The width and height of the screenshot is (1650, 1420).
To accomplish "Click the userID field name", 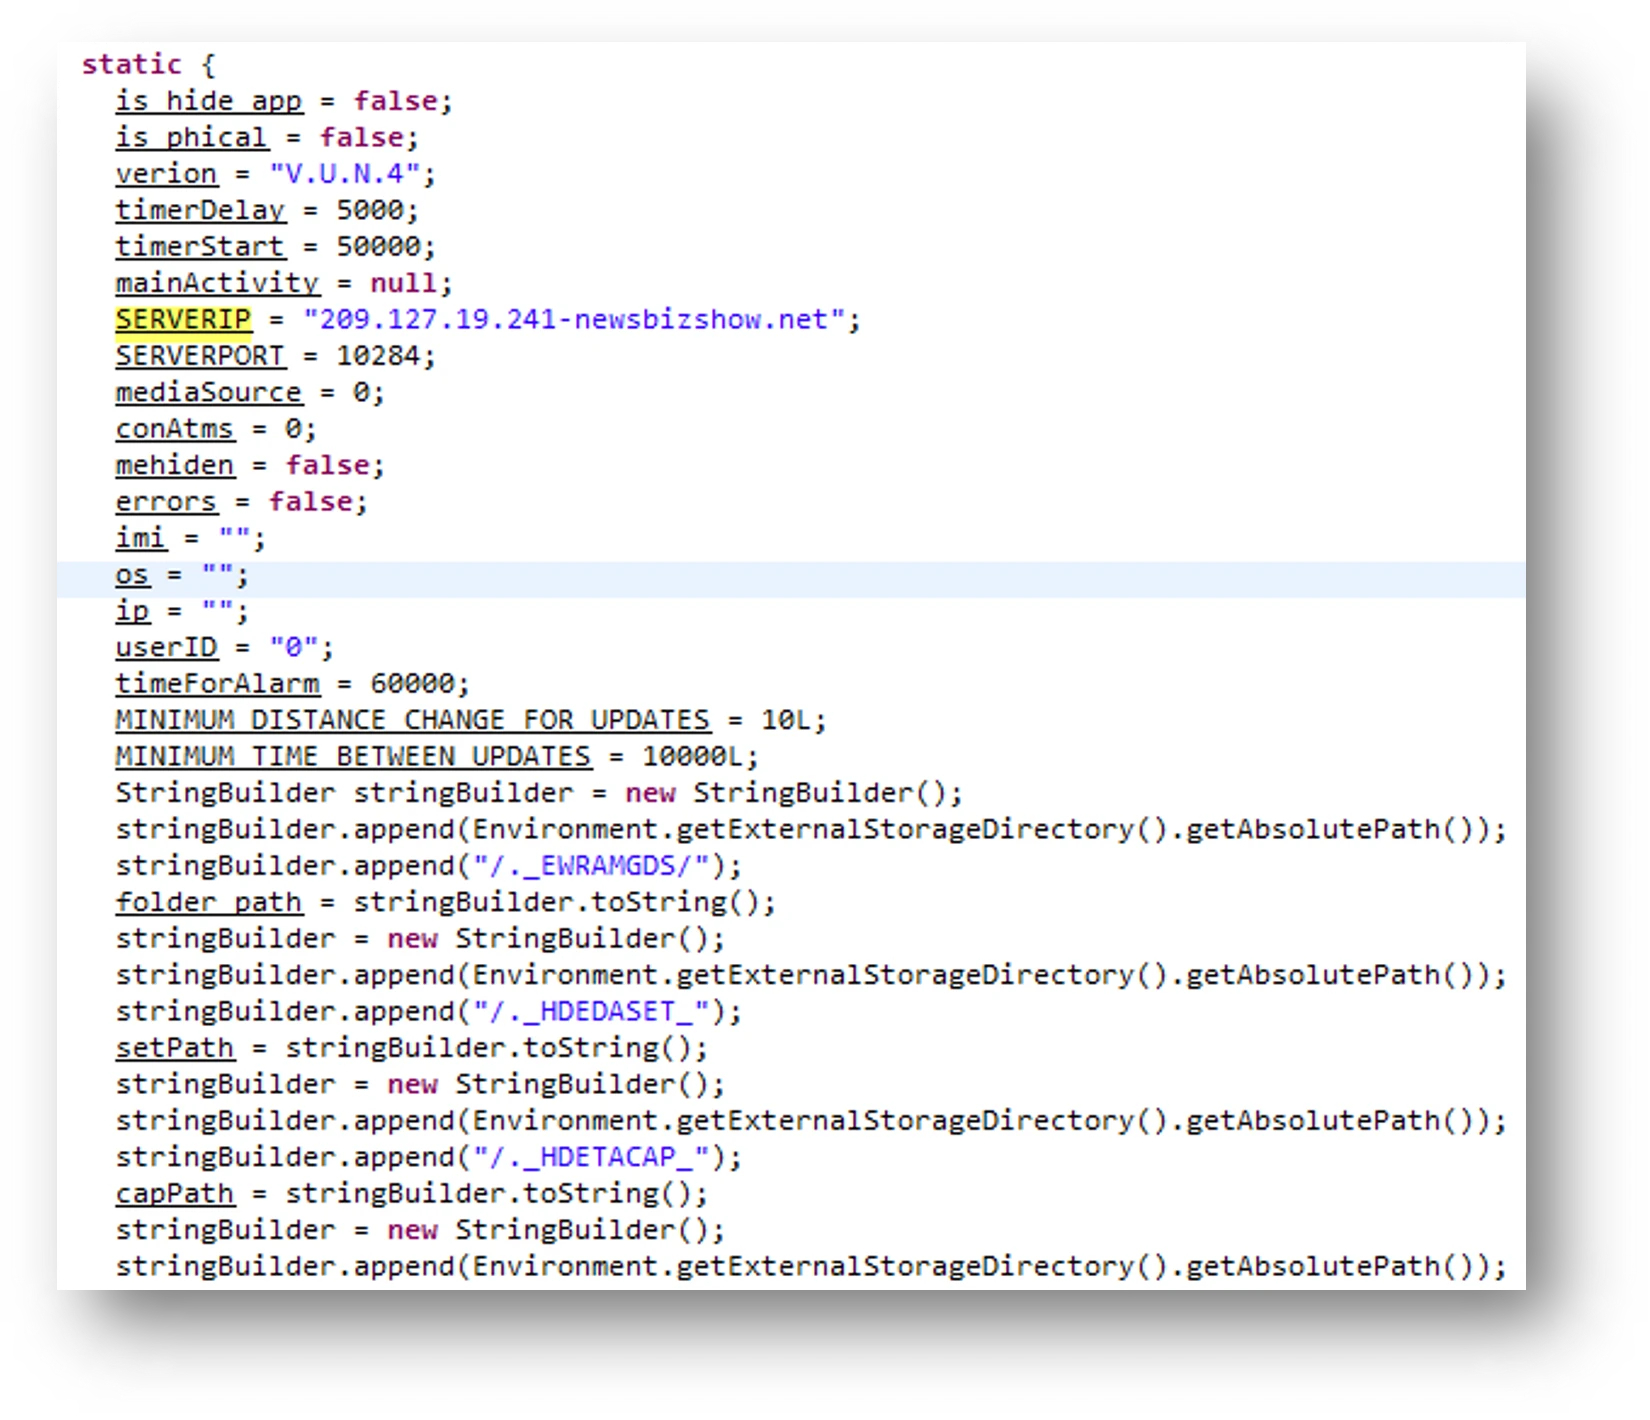I will [166, 648].
